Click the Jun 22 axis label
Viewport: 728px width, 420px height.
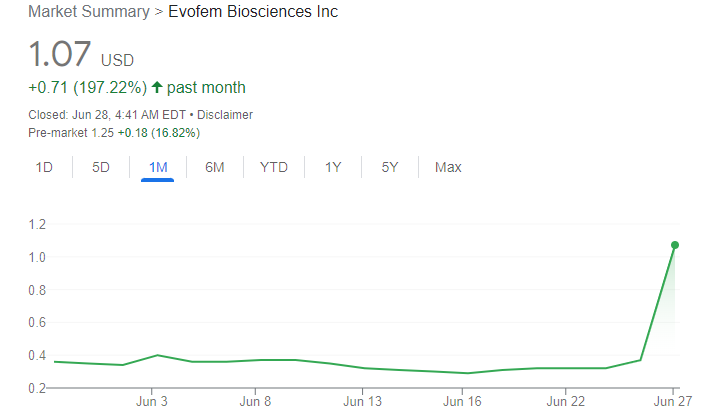[x=566, y=403]
